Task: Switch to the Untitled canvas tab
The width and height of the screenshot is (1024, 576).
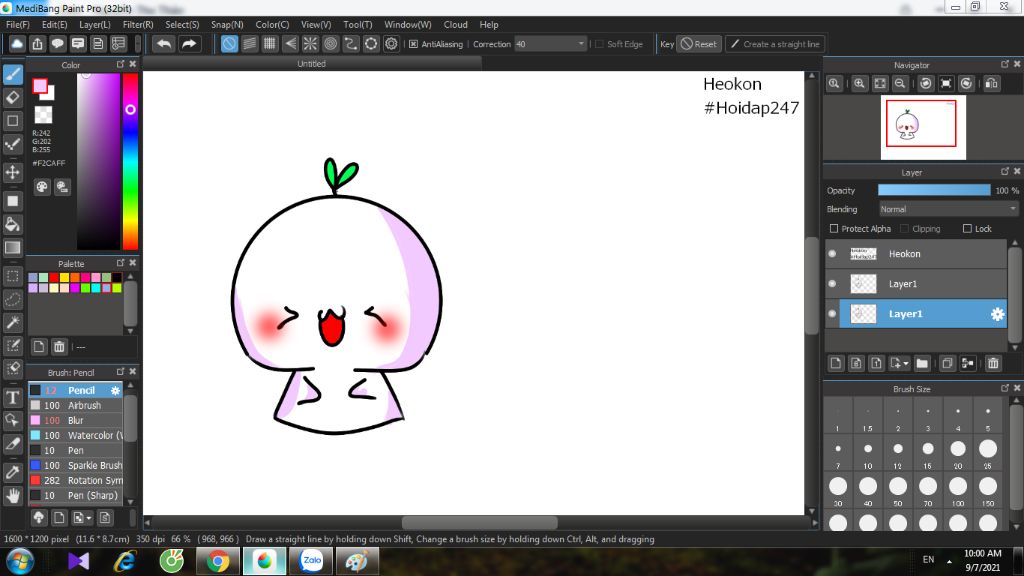Action: pos(312,64)
